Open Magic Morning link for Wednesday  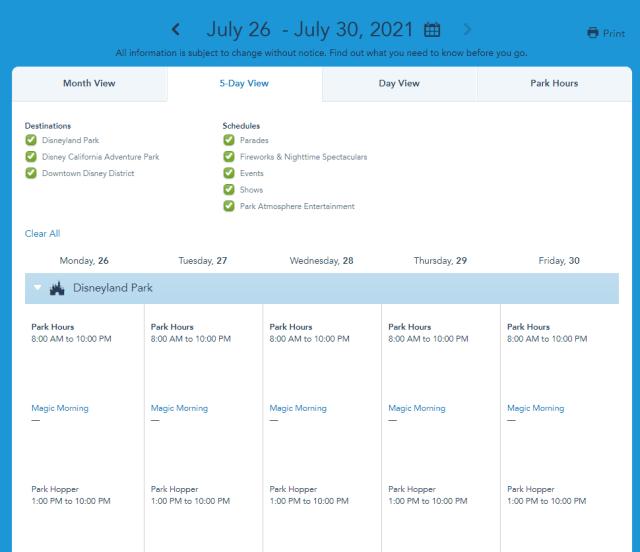(x=298, y=408)
